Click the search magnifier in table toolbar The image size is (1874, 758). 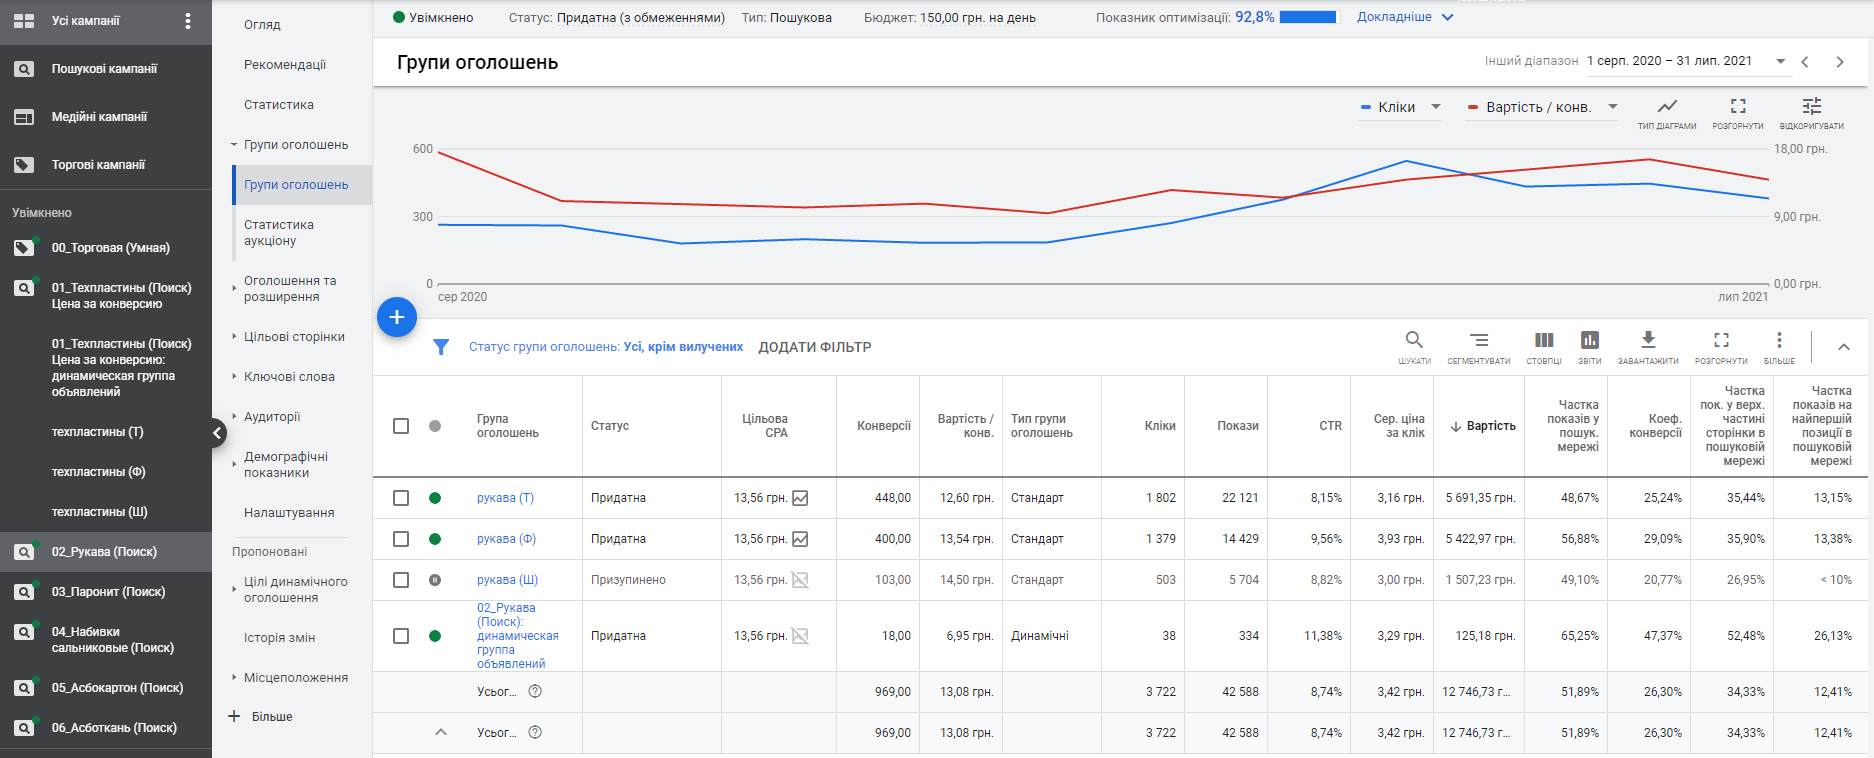(1414, 340)
